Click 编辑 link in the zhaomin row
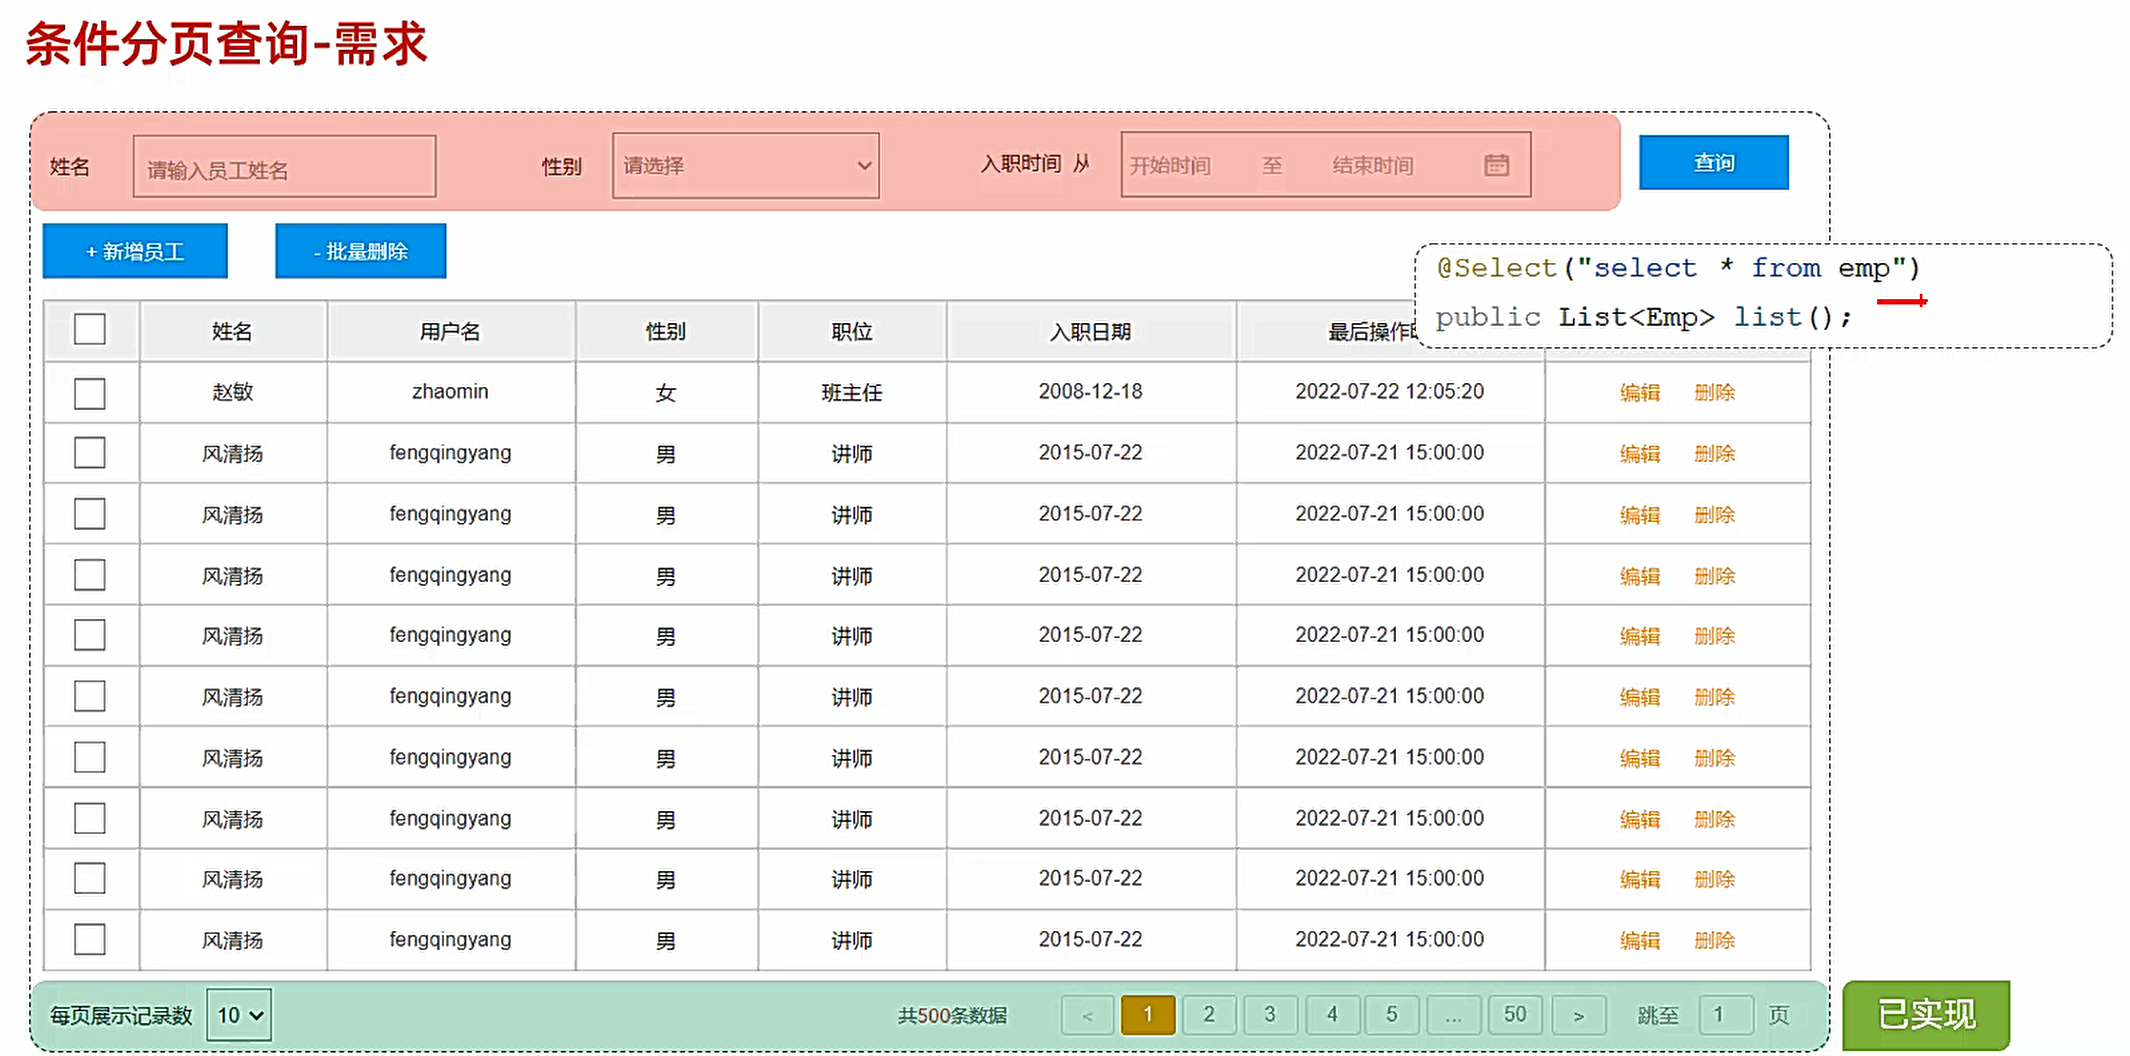This screenshot has height=1056, width=2130. [x=1640, y=393]
